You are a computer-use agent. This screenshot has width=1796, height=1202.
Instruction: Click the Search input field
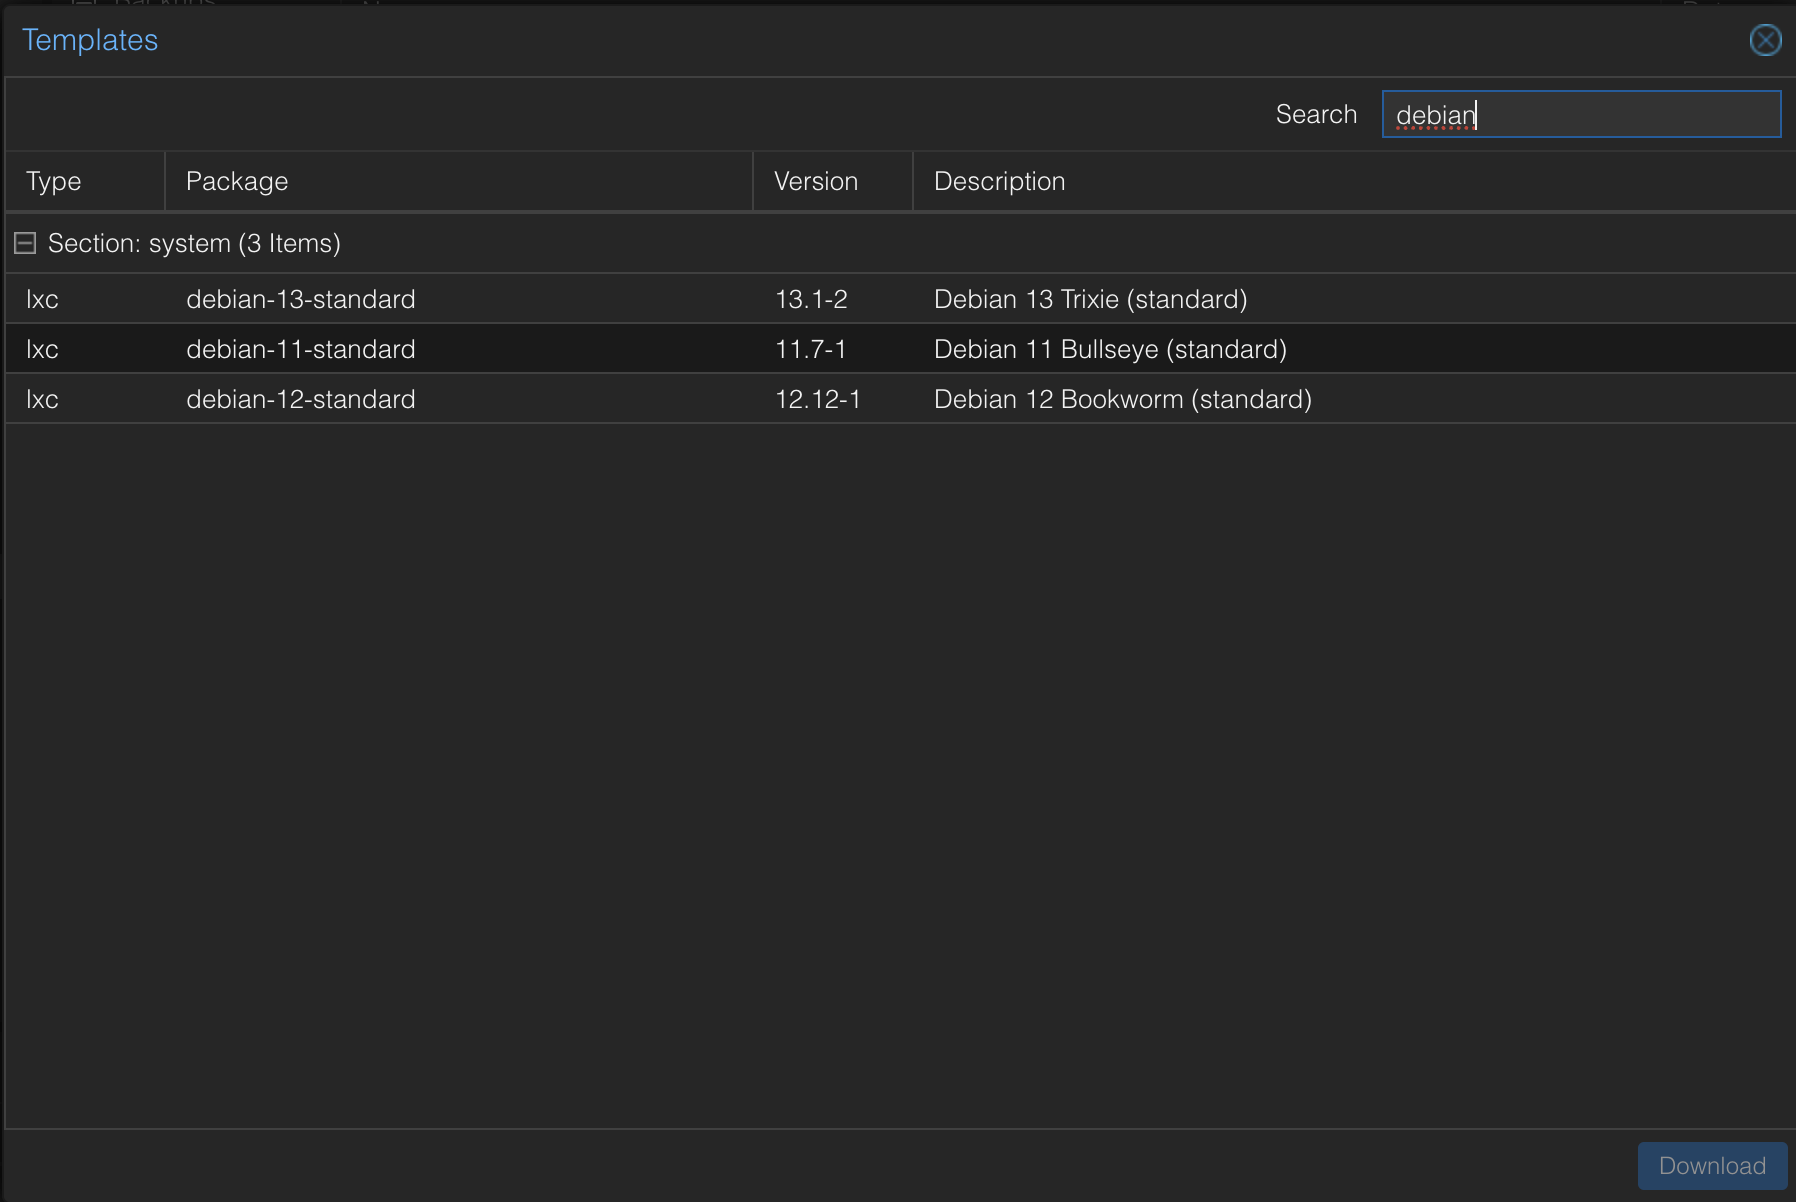pos(1580,115)
